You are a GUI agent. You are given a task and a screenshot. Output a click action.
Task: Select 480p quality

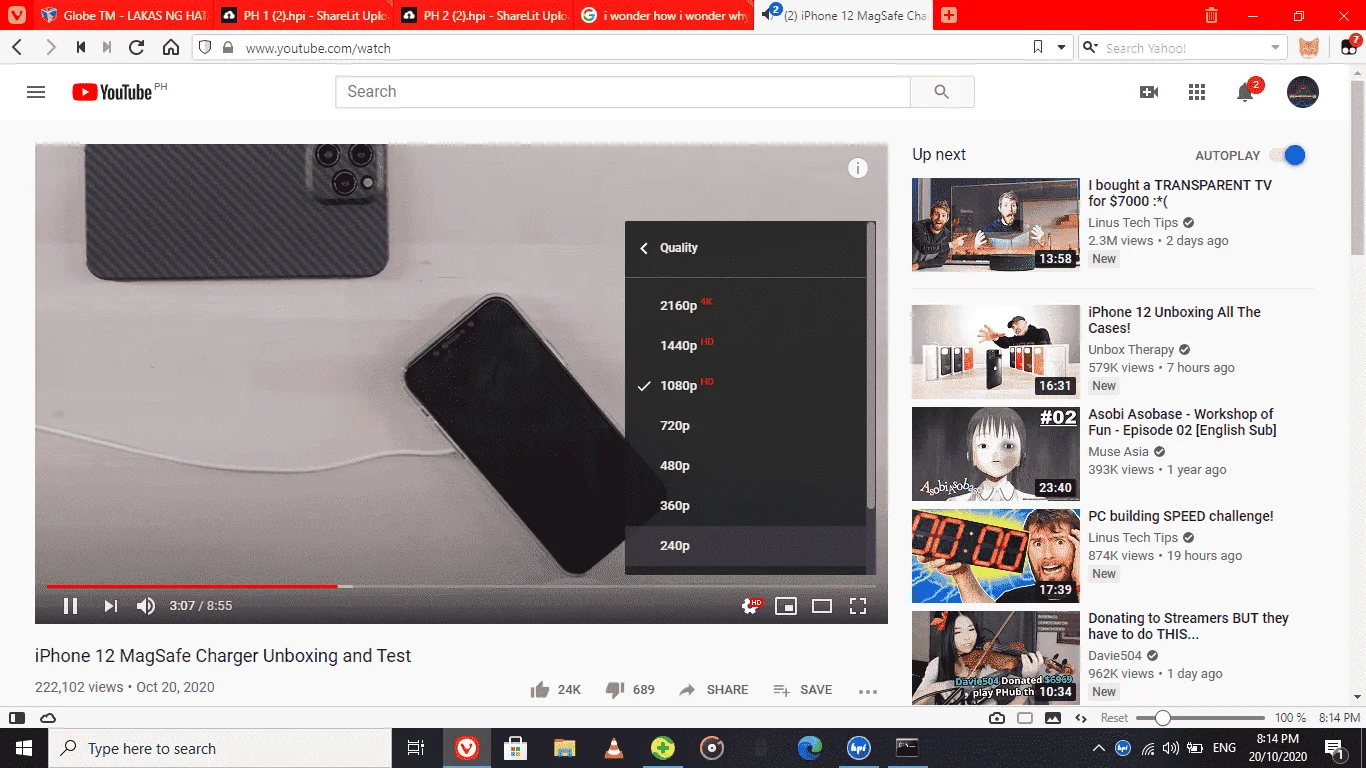point(745,465)
